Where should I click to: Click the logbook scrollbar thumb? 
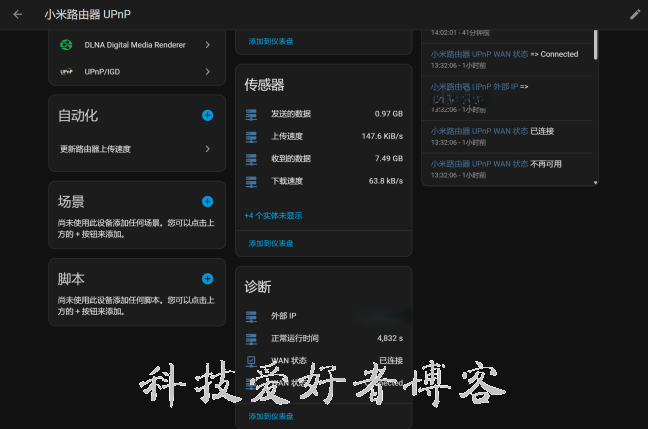[x=596, y=45]
